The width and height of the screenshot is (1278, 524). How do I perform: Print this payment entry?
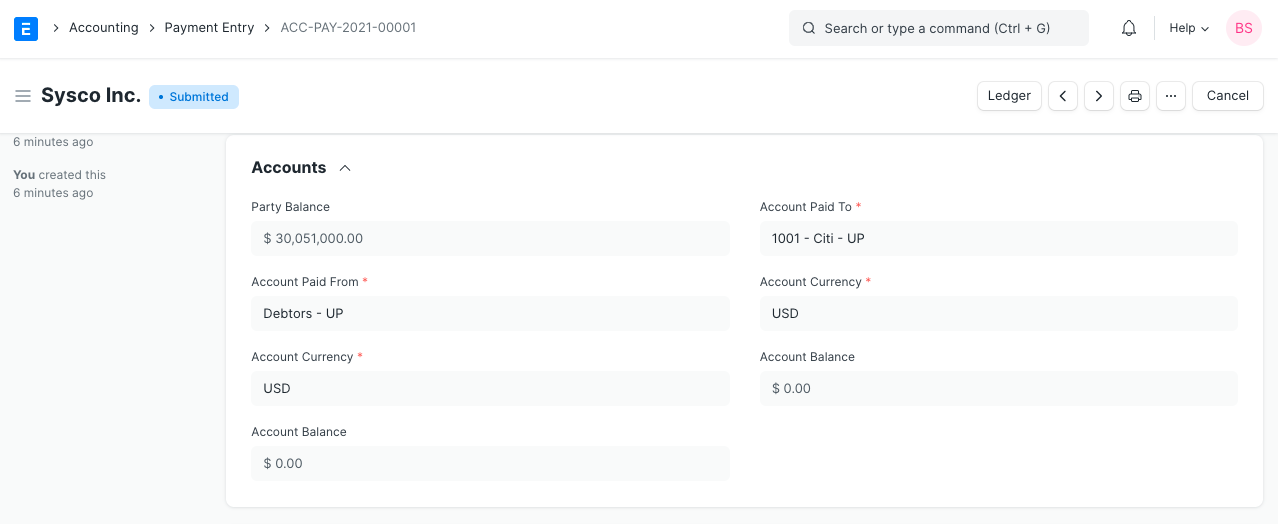(x=1135, y=96)
